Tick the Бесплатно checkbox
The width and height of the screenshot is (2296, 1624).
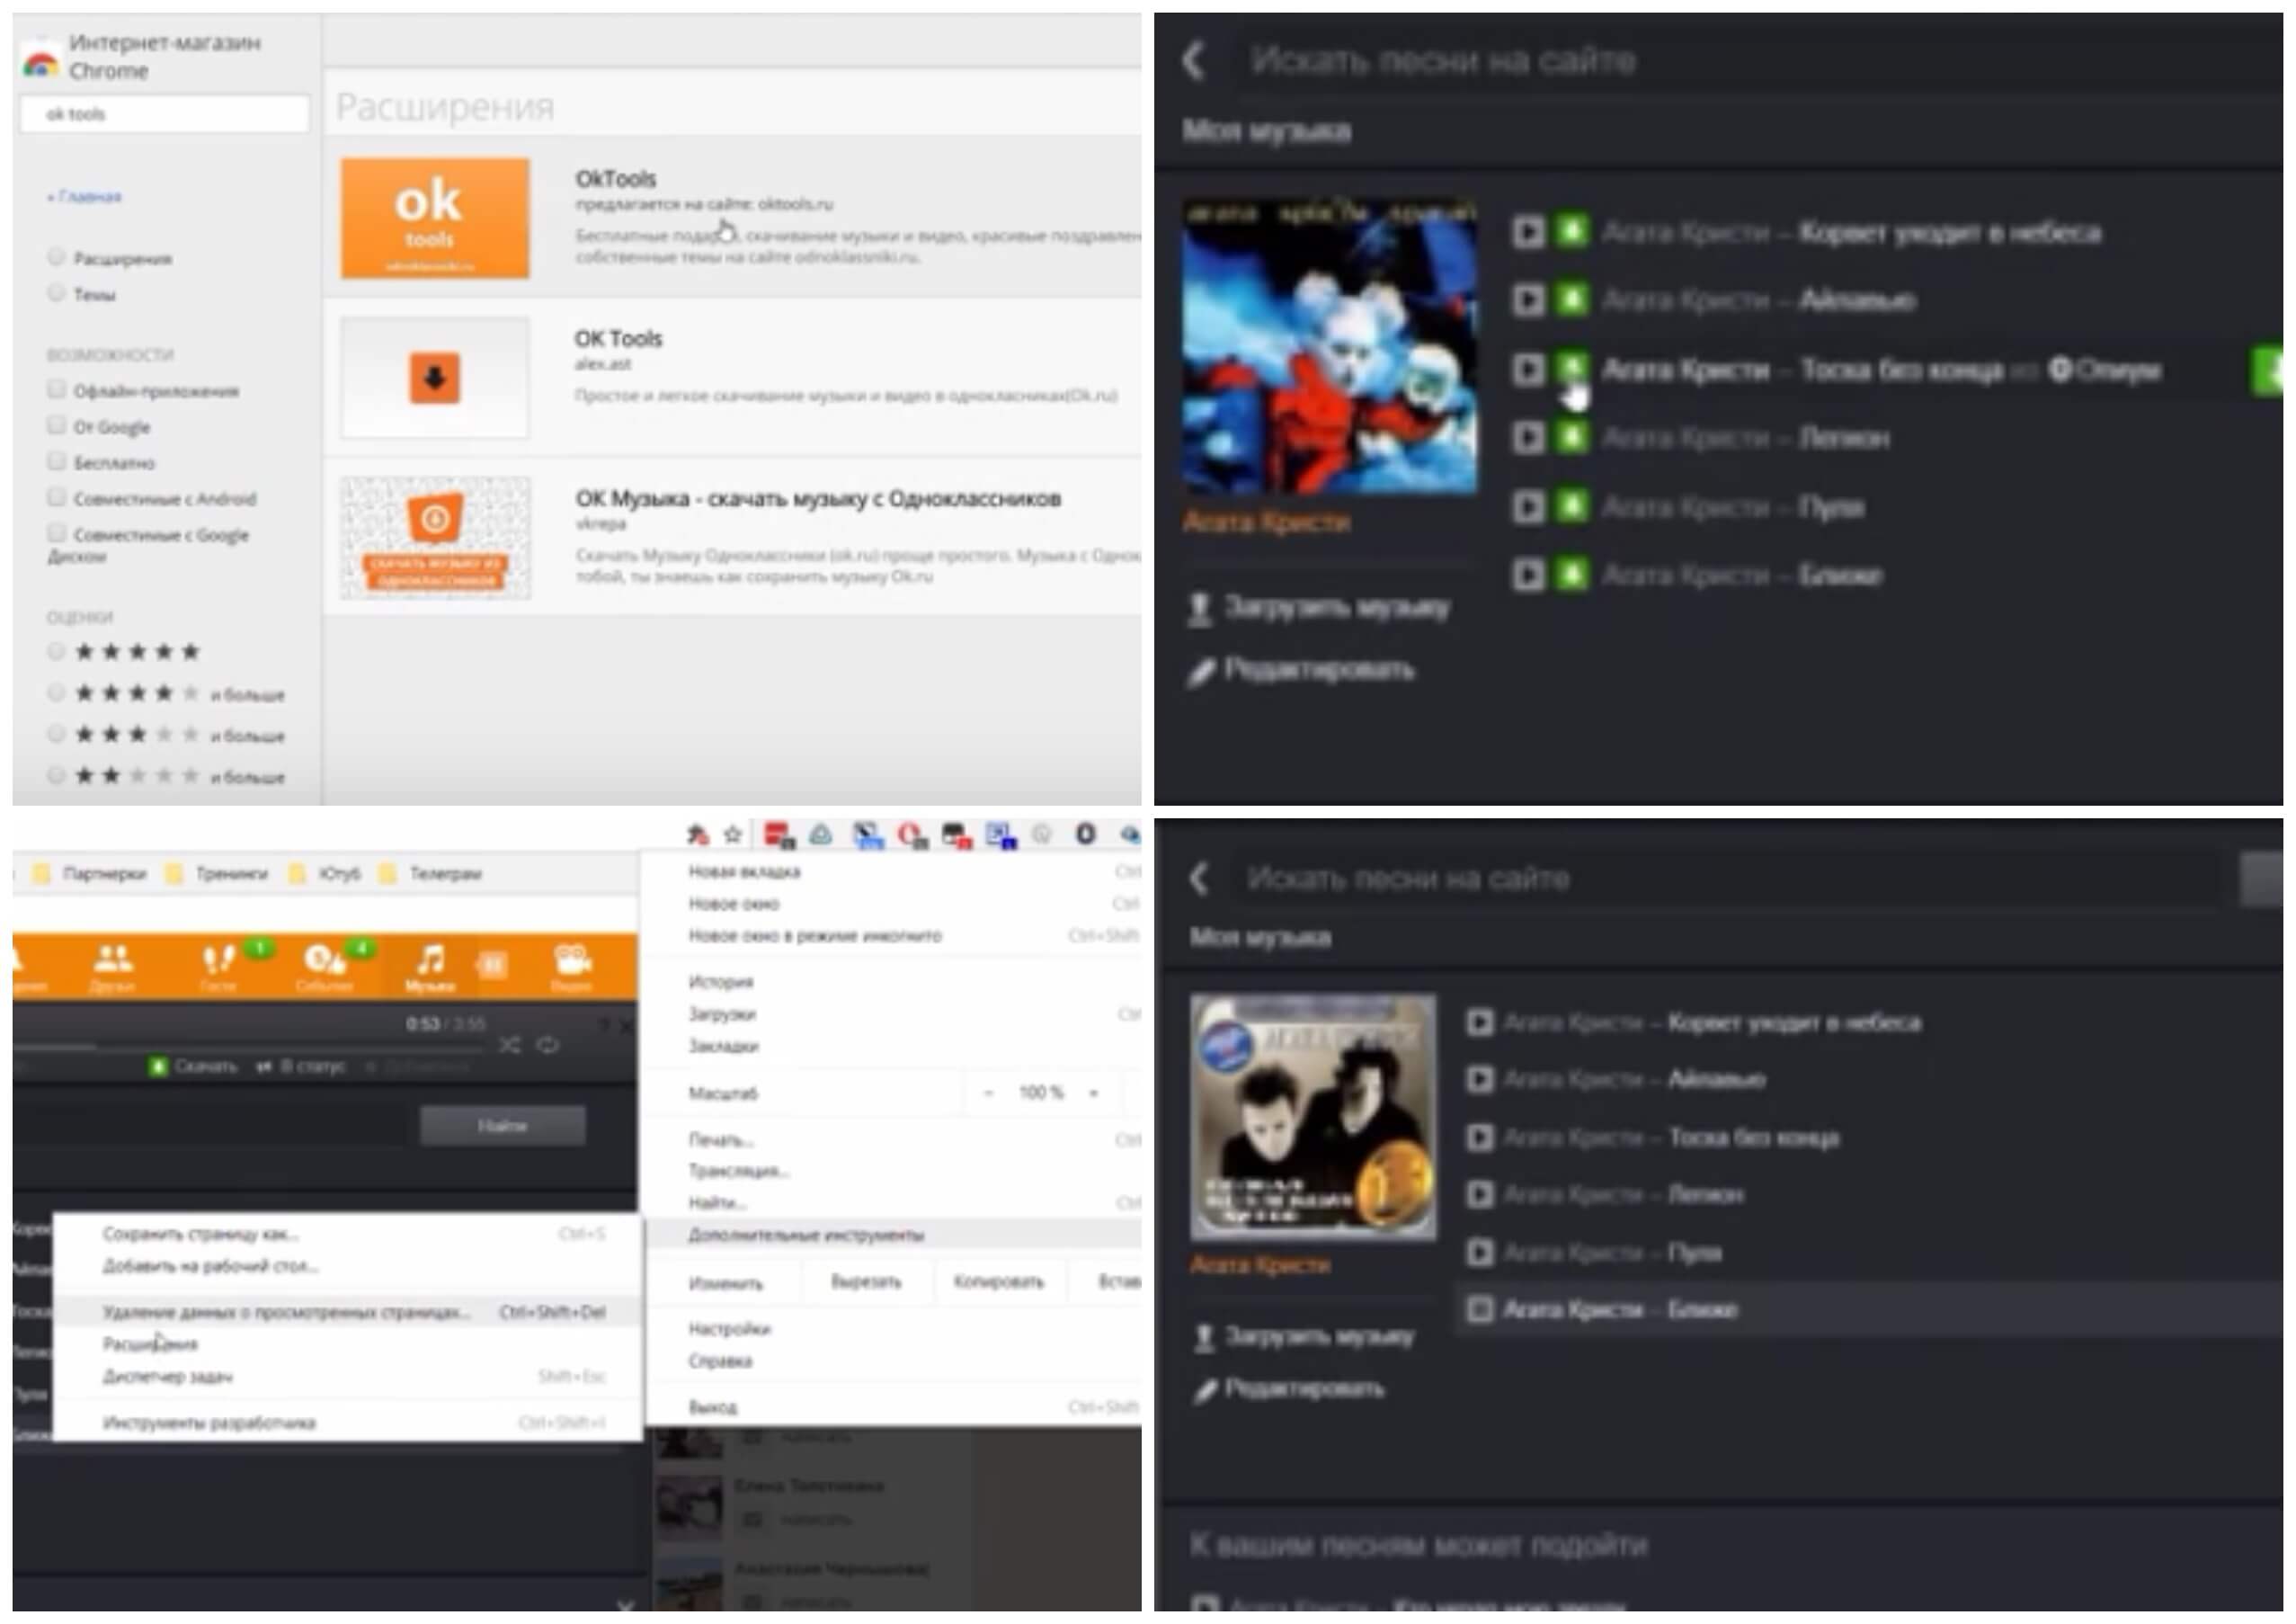coord(56,461)
